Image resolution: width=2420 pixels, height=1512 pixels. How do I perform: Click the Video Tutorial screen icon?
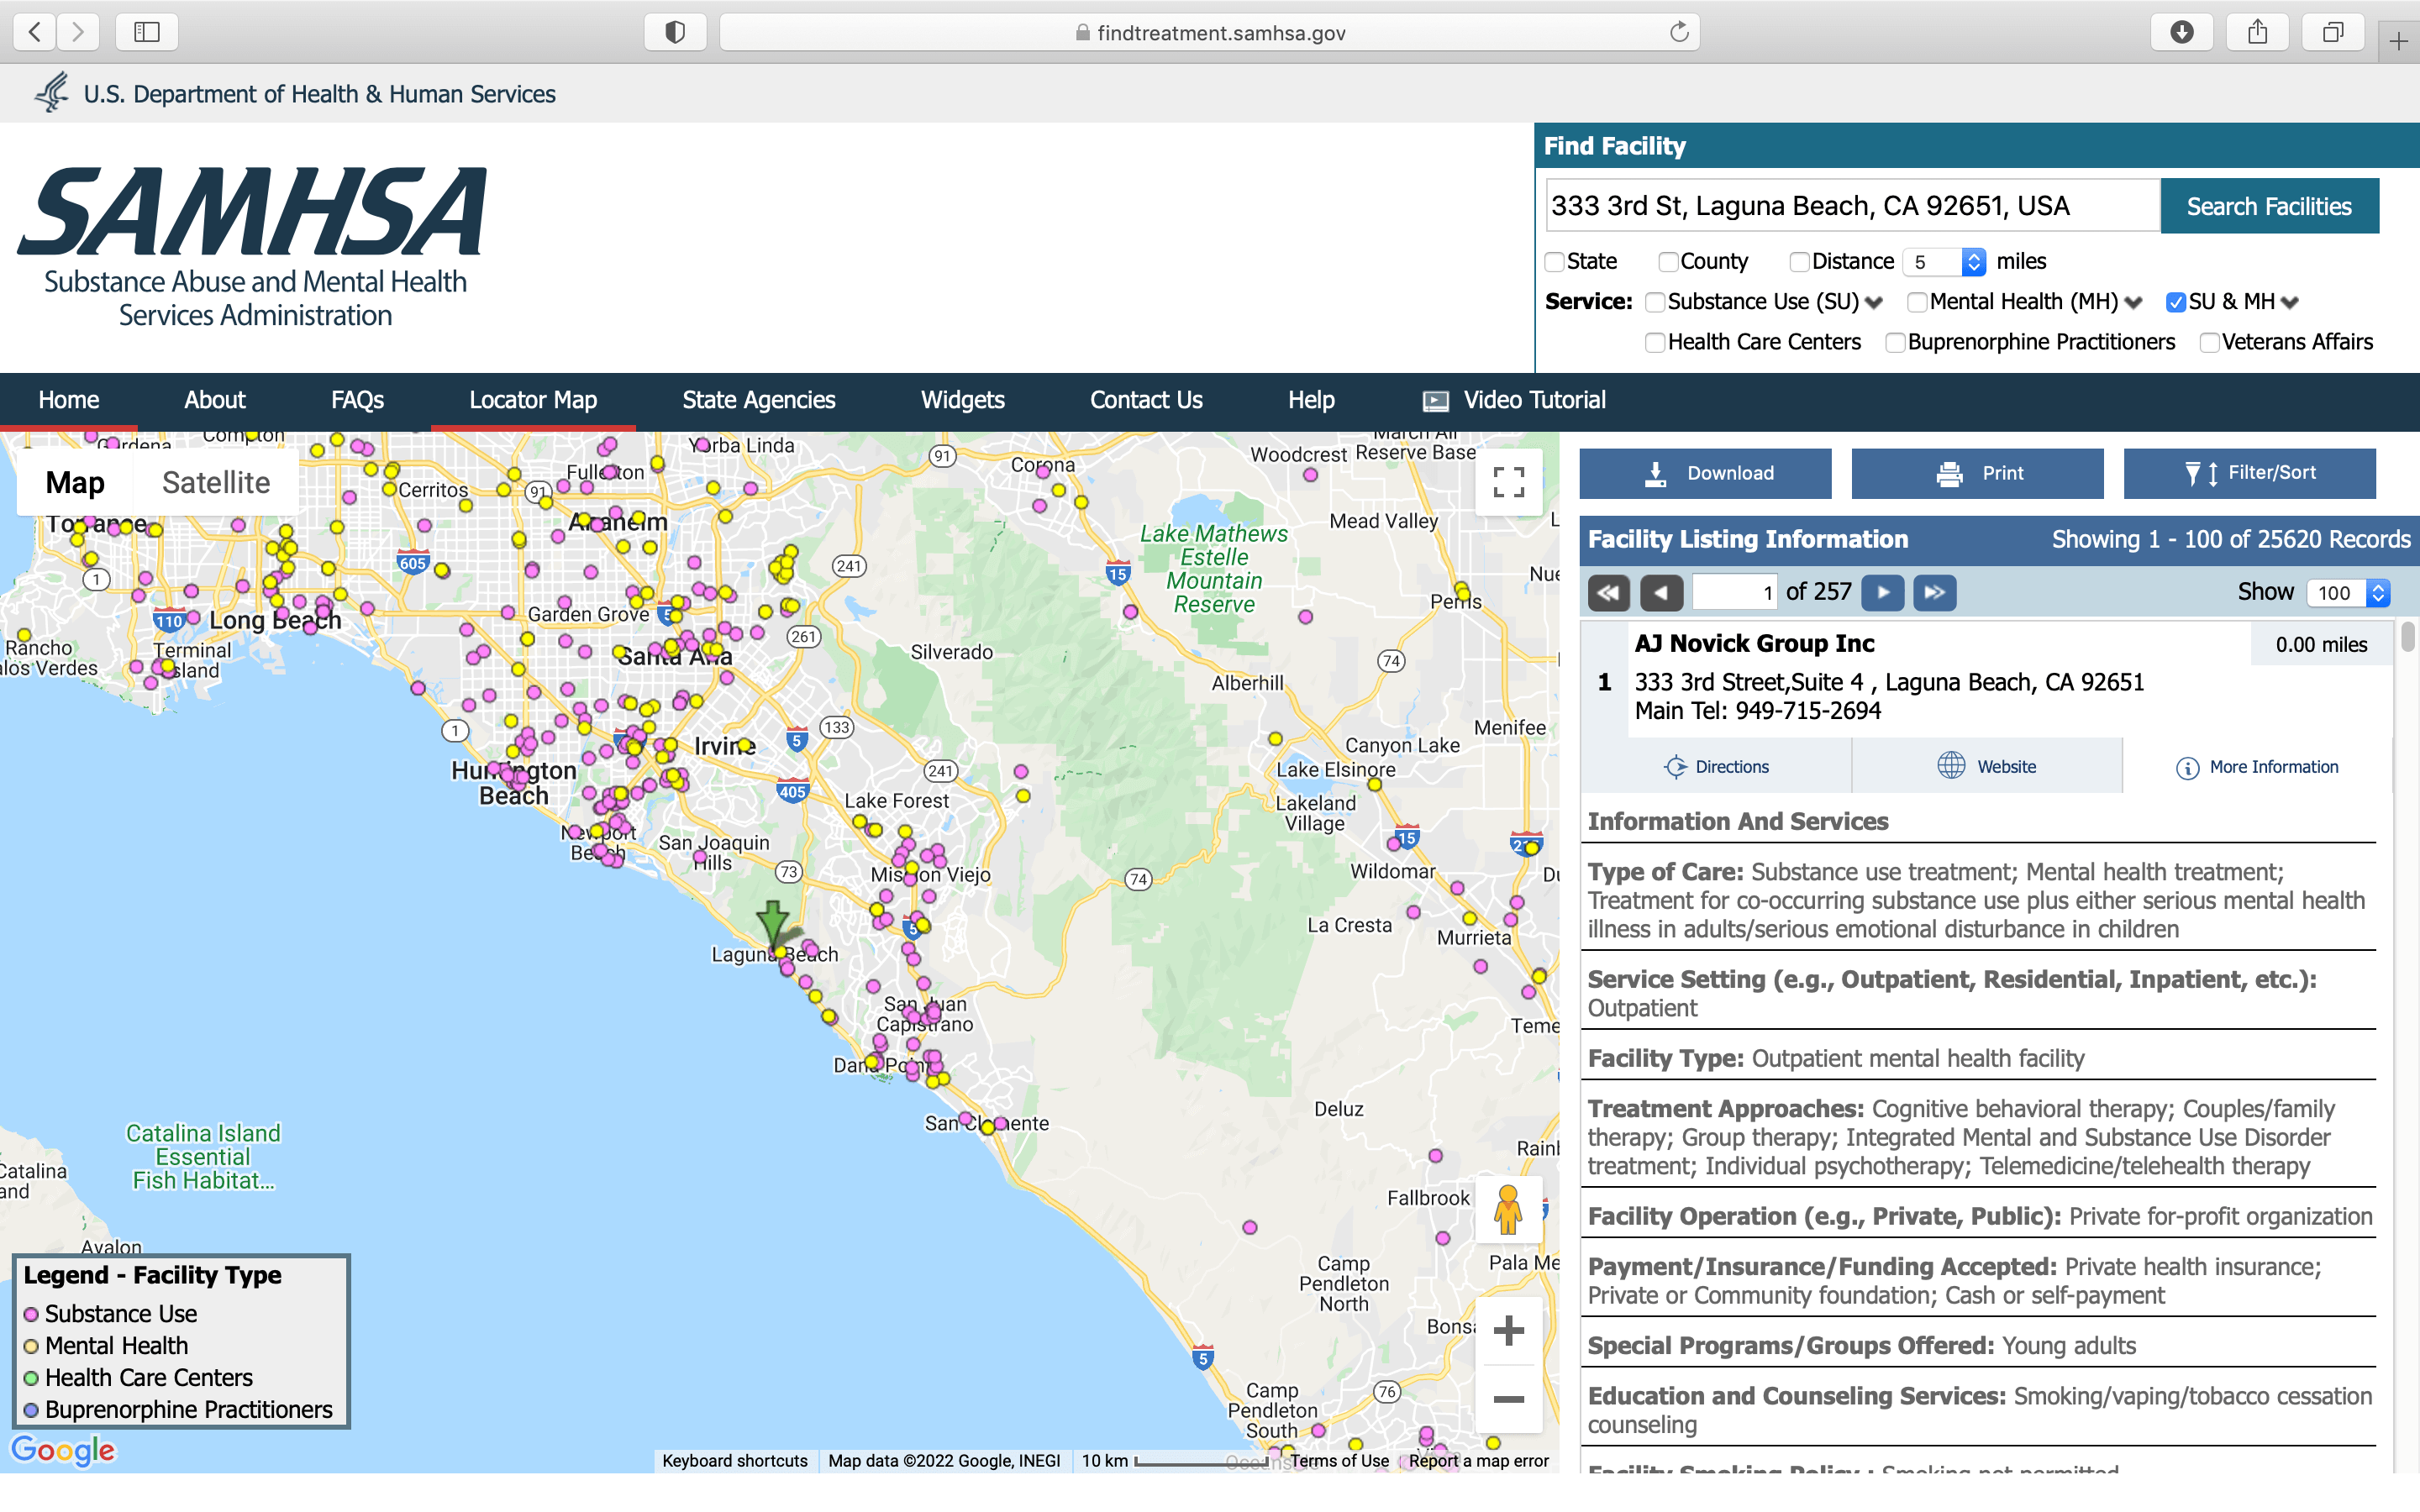click(1435, 401)
